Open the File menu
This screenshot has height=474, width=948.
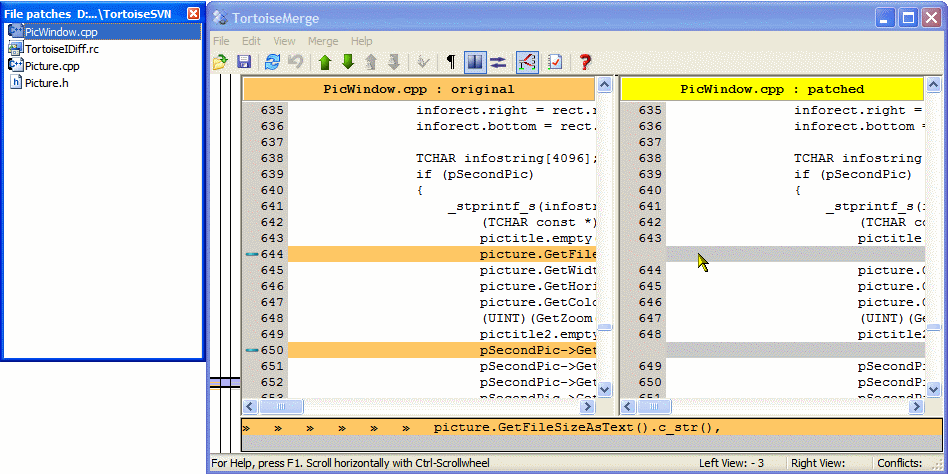tap(221, 41)
